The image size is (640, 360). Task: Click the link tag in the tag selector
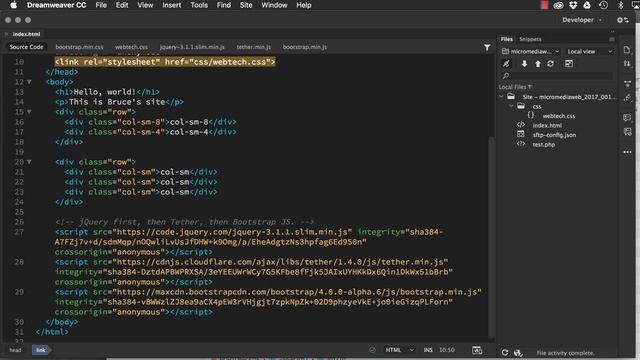click(x=40, y=350)
